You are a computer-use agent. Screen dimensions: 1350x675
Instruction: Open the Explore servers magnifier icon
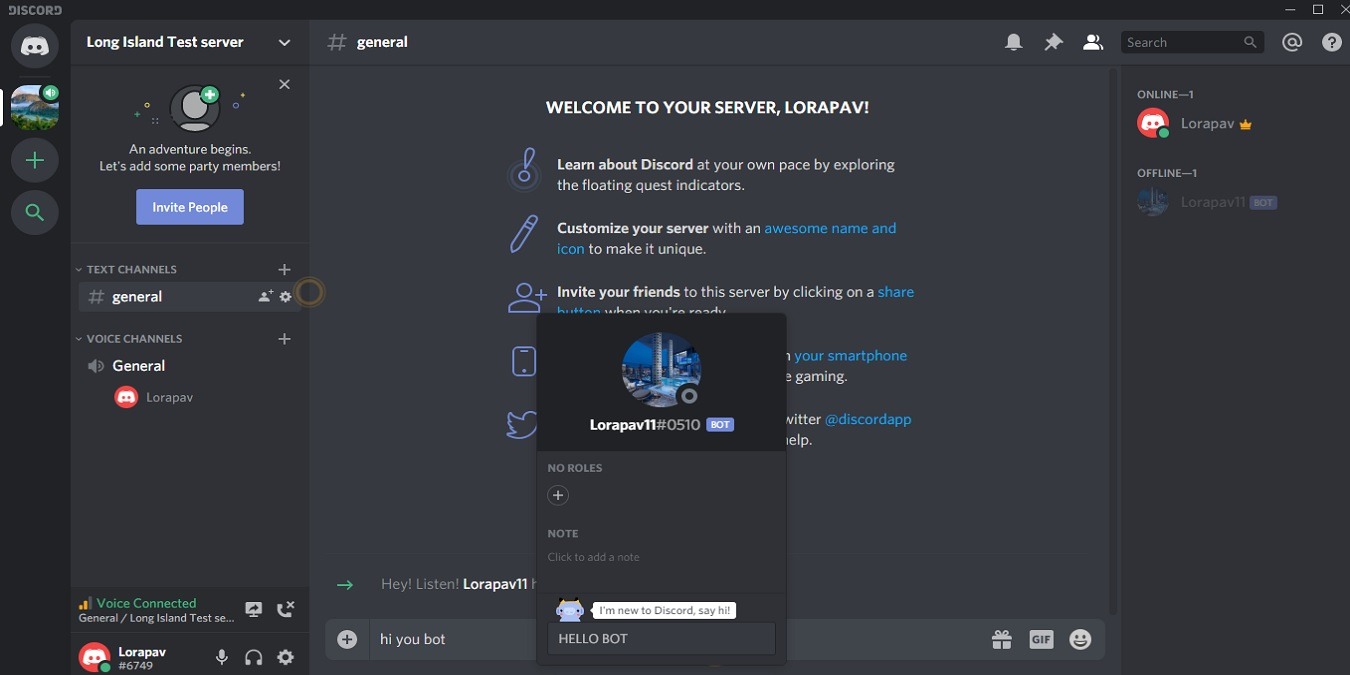(34, 212)
